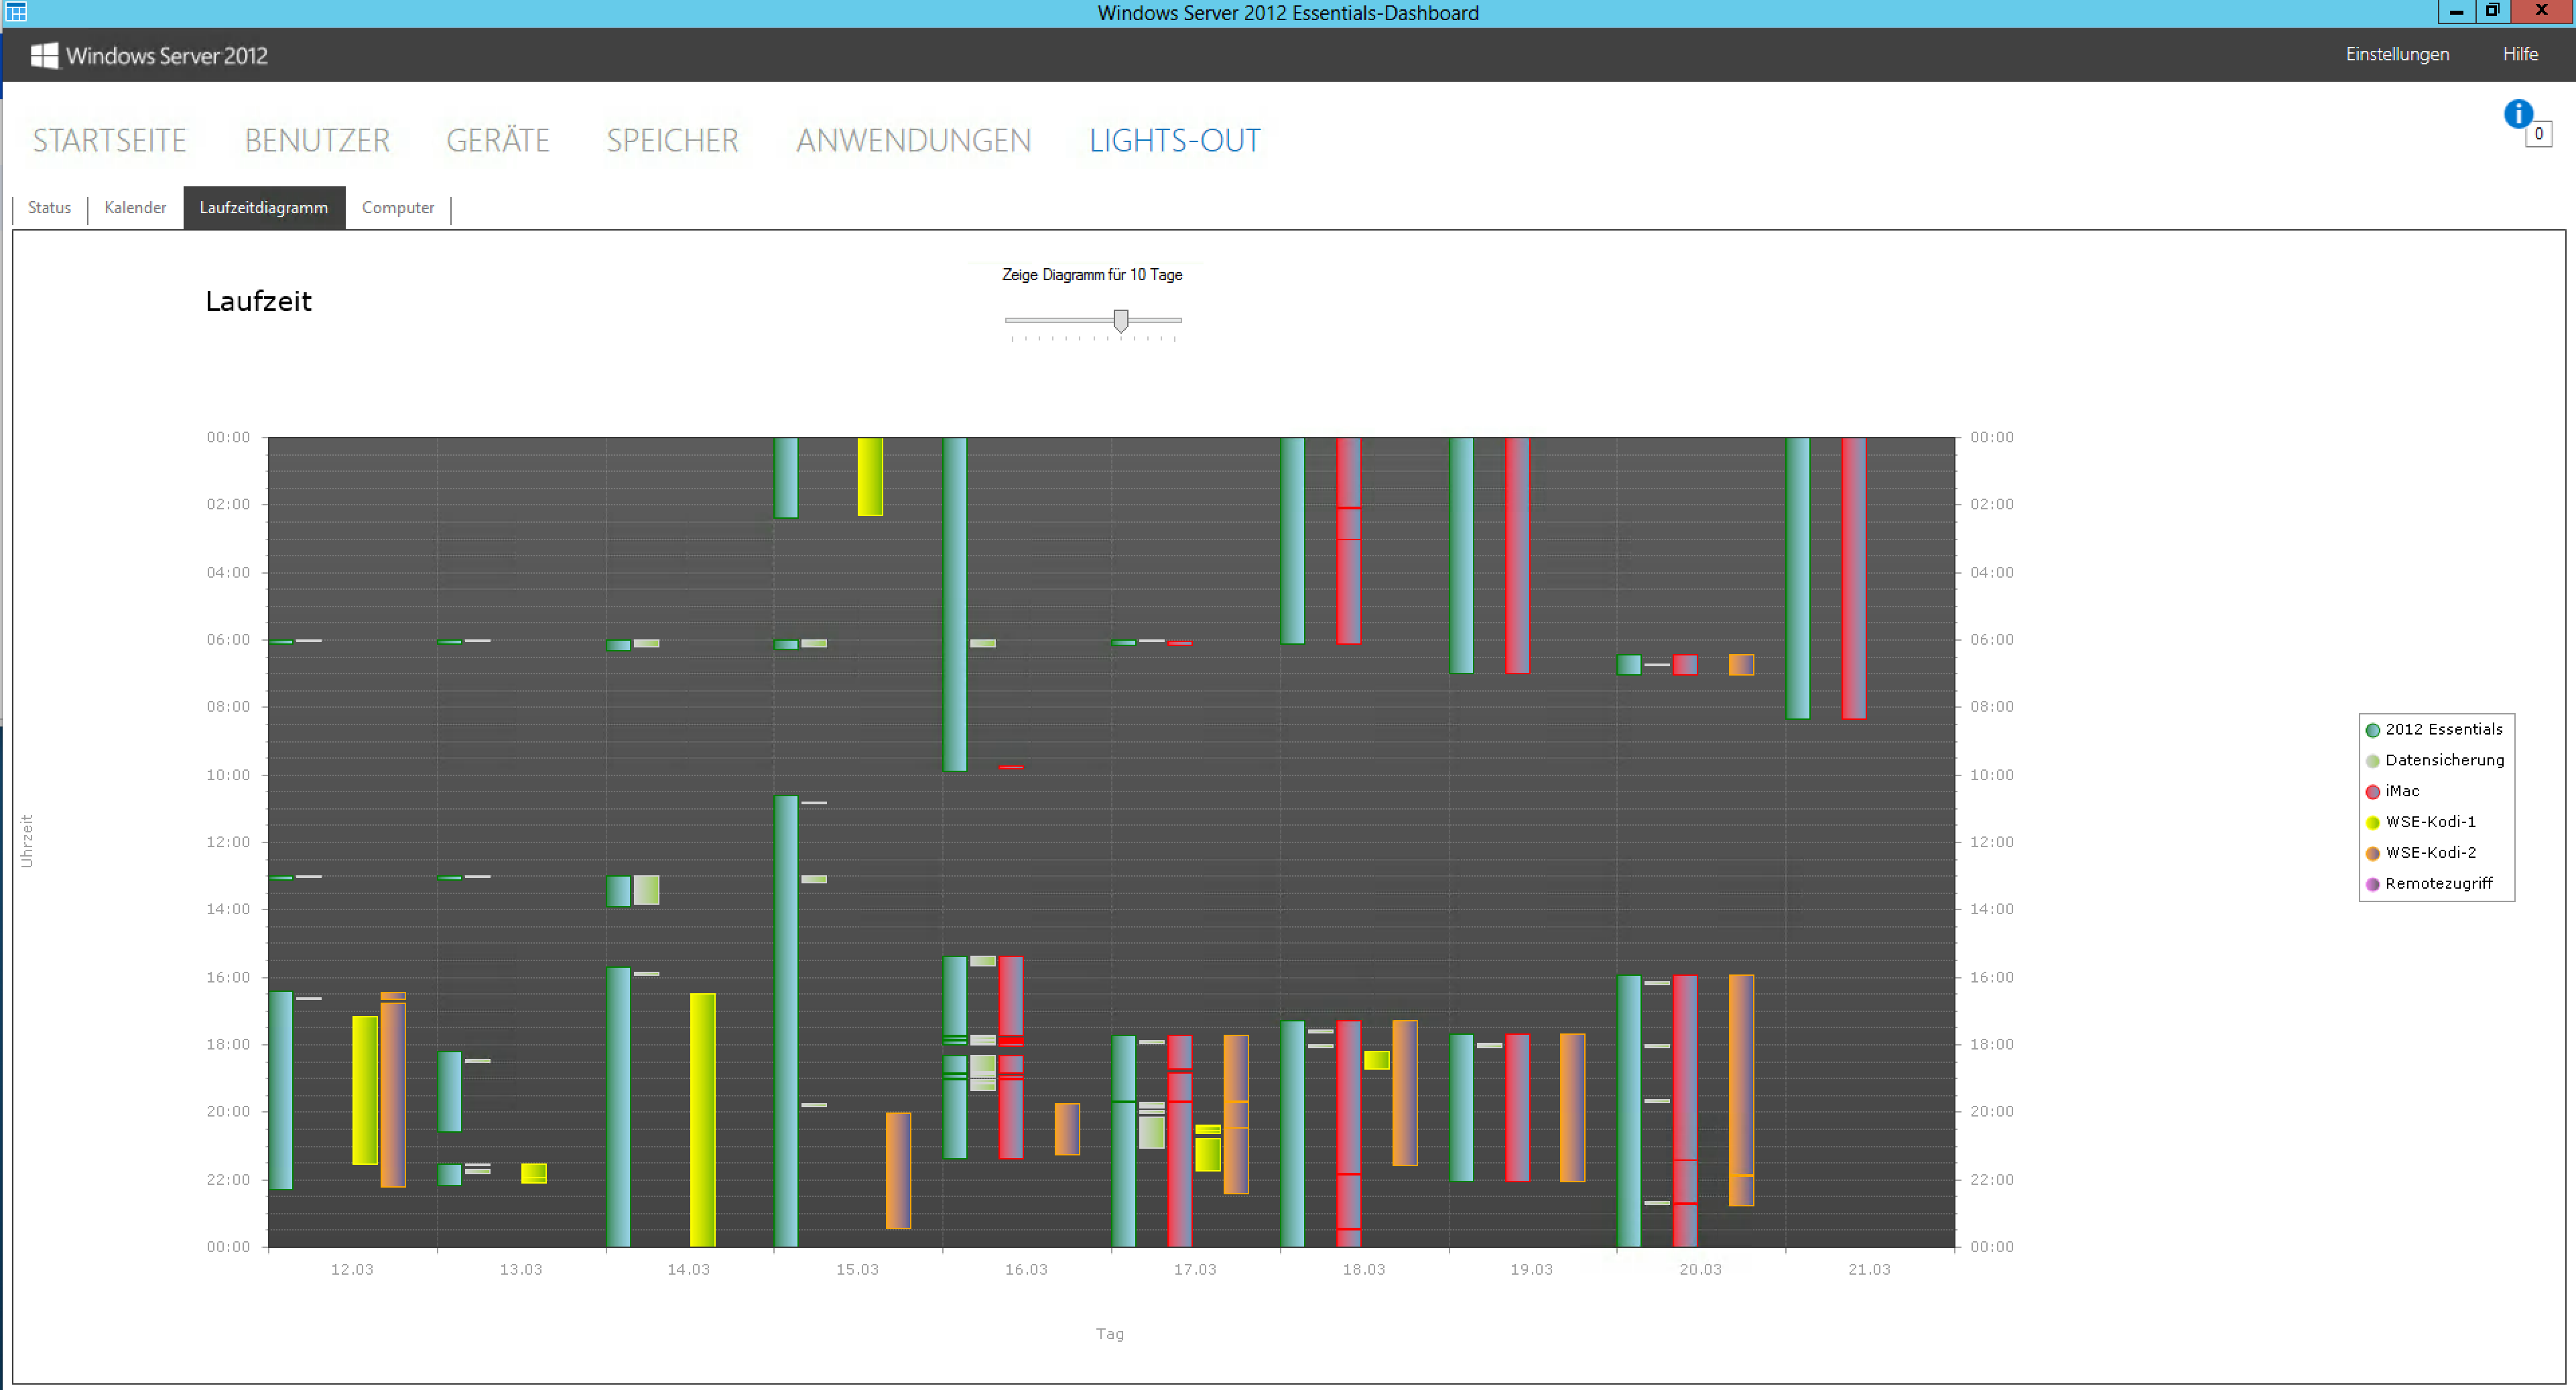Image resolution: width=2576 pixels, height=1390 pixels.
Task: Click the long green server bar on 15.03
Action: click(786, 1021)
